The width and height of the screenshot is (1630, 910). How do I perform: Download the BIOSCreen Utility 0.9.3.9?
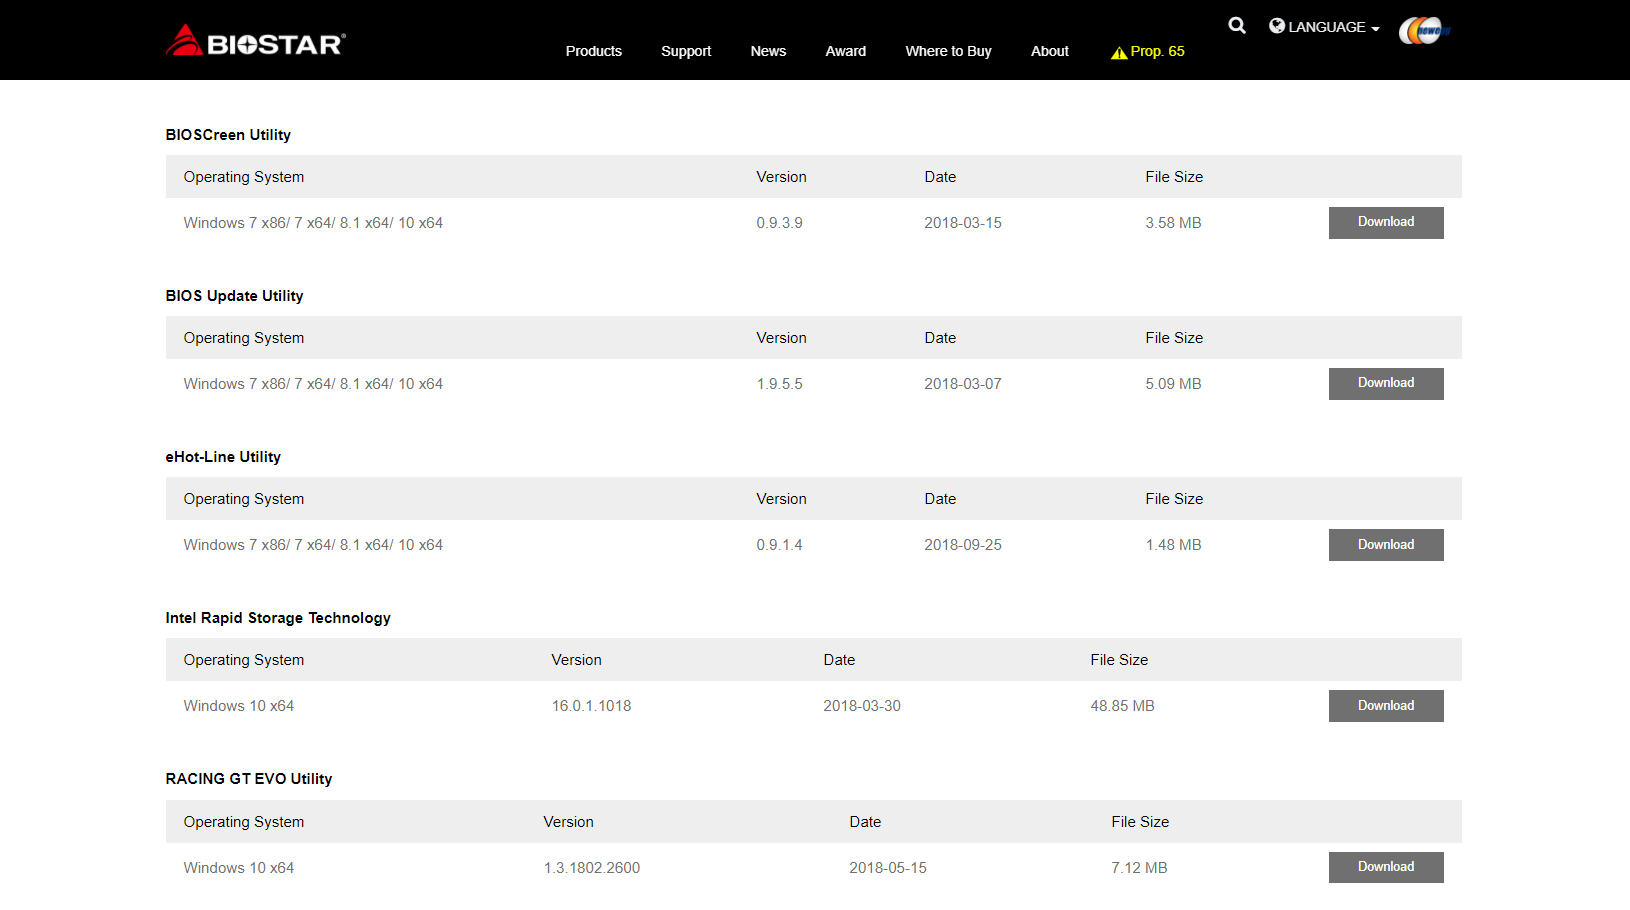[1386, 223]
